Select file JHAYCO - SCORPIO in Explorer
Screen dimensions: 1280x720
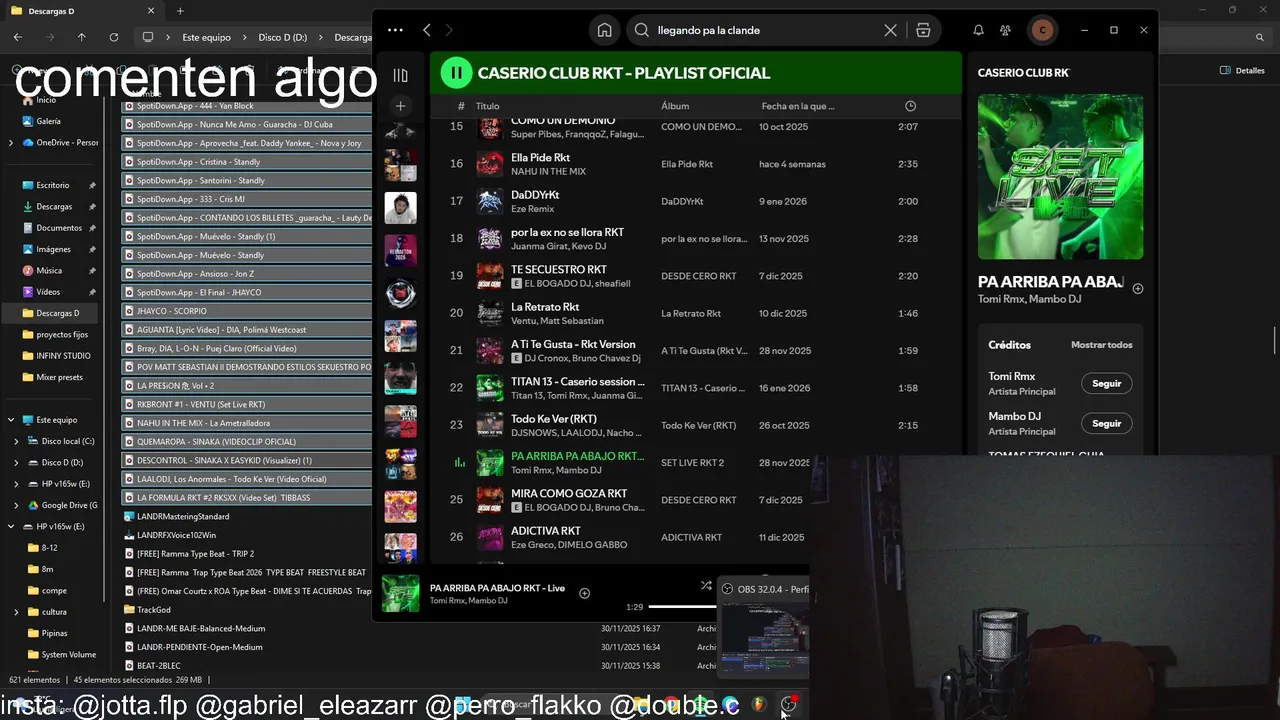tap(246, 311)
